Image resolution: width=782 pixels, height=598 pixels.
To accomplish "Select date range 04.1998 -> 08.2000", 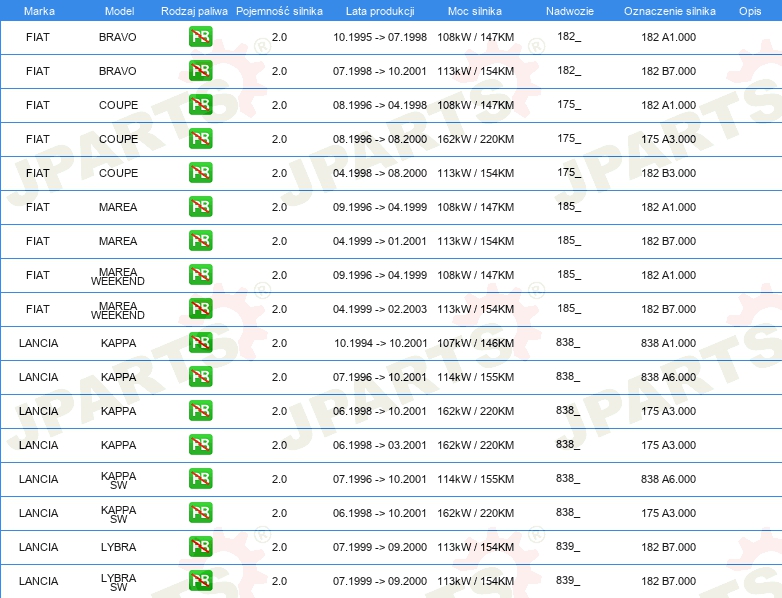I will tap(380, 173).
